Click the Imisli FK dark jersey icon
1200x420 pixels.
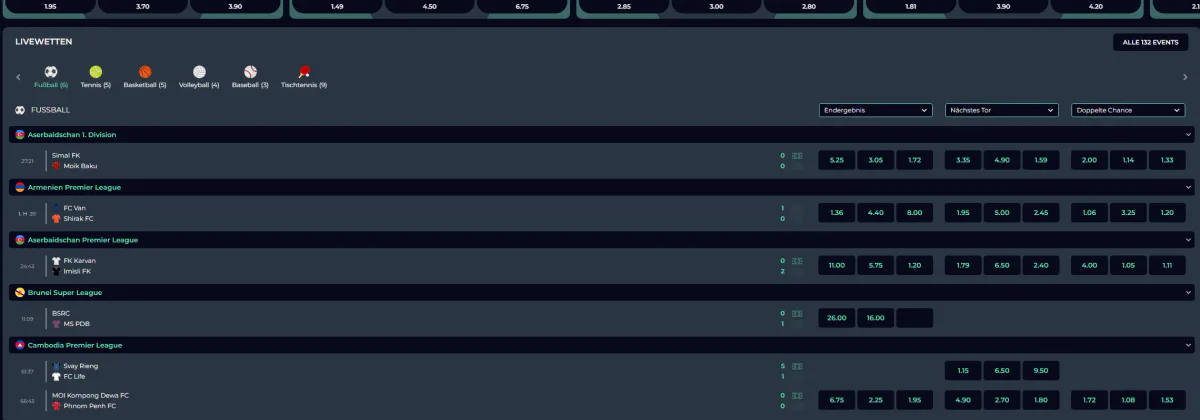(x=57, y=271)
